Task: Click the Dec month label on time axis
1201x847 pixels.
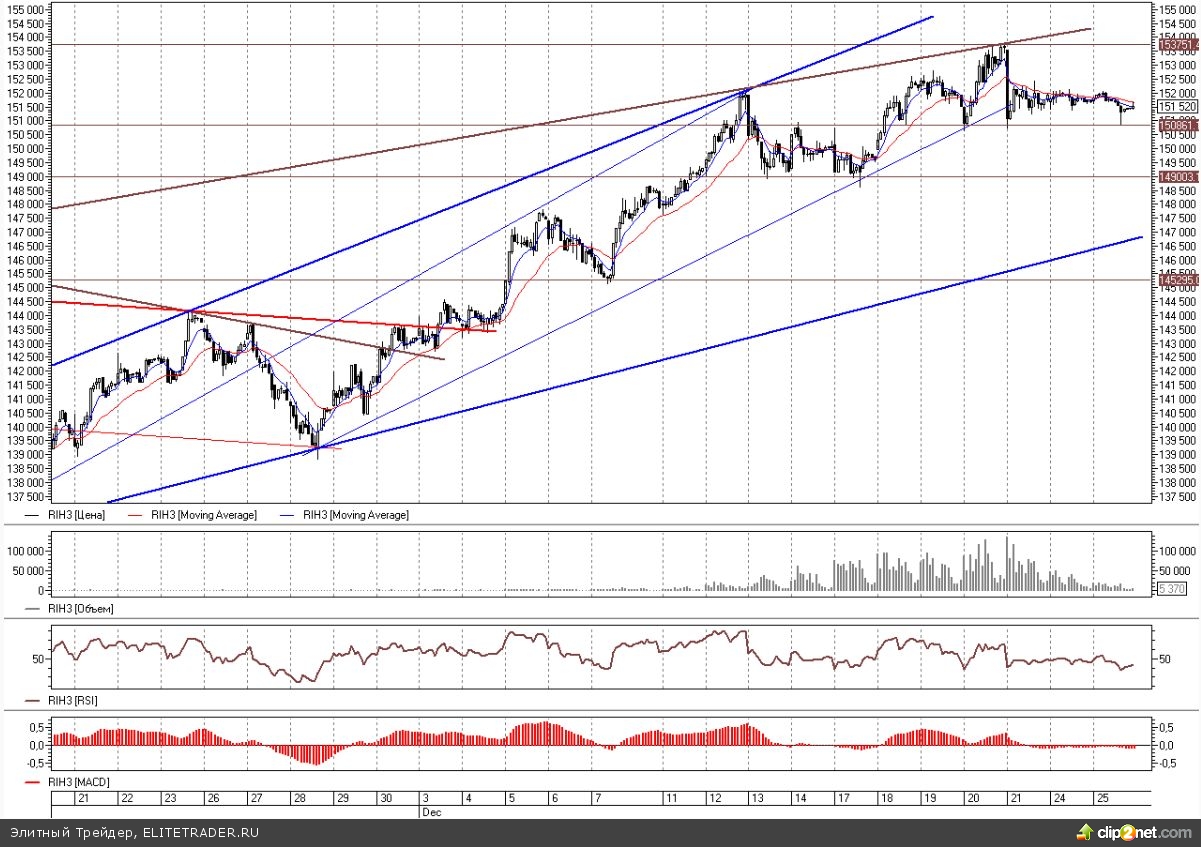Action: [x=432, y=812]
